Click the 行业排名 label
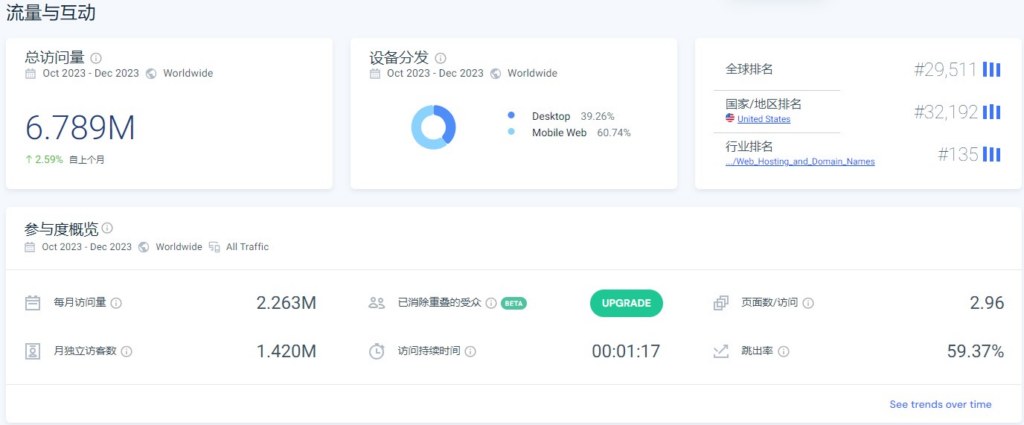 click(749, 146)
